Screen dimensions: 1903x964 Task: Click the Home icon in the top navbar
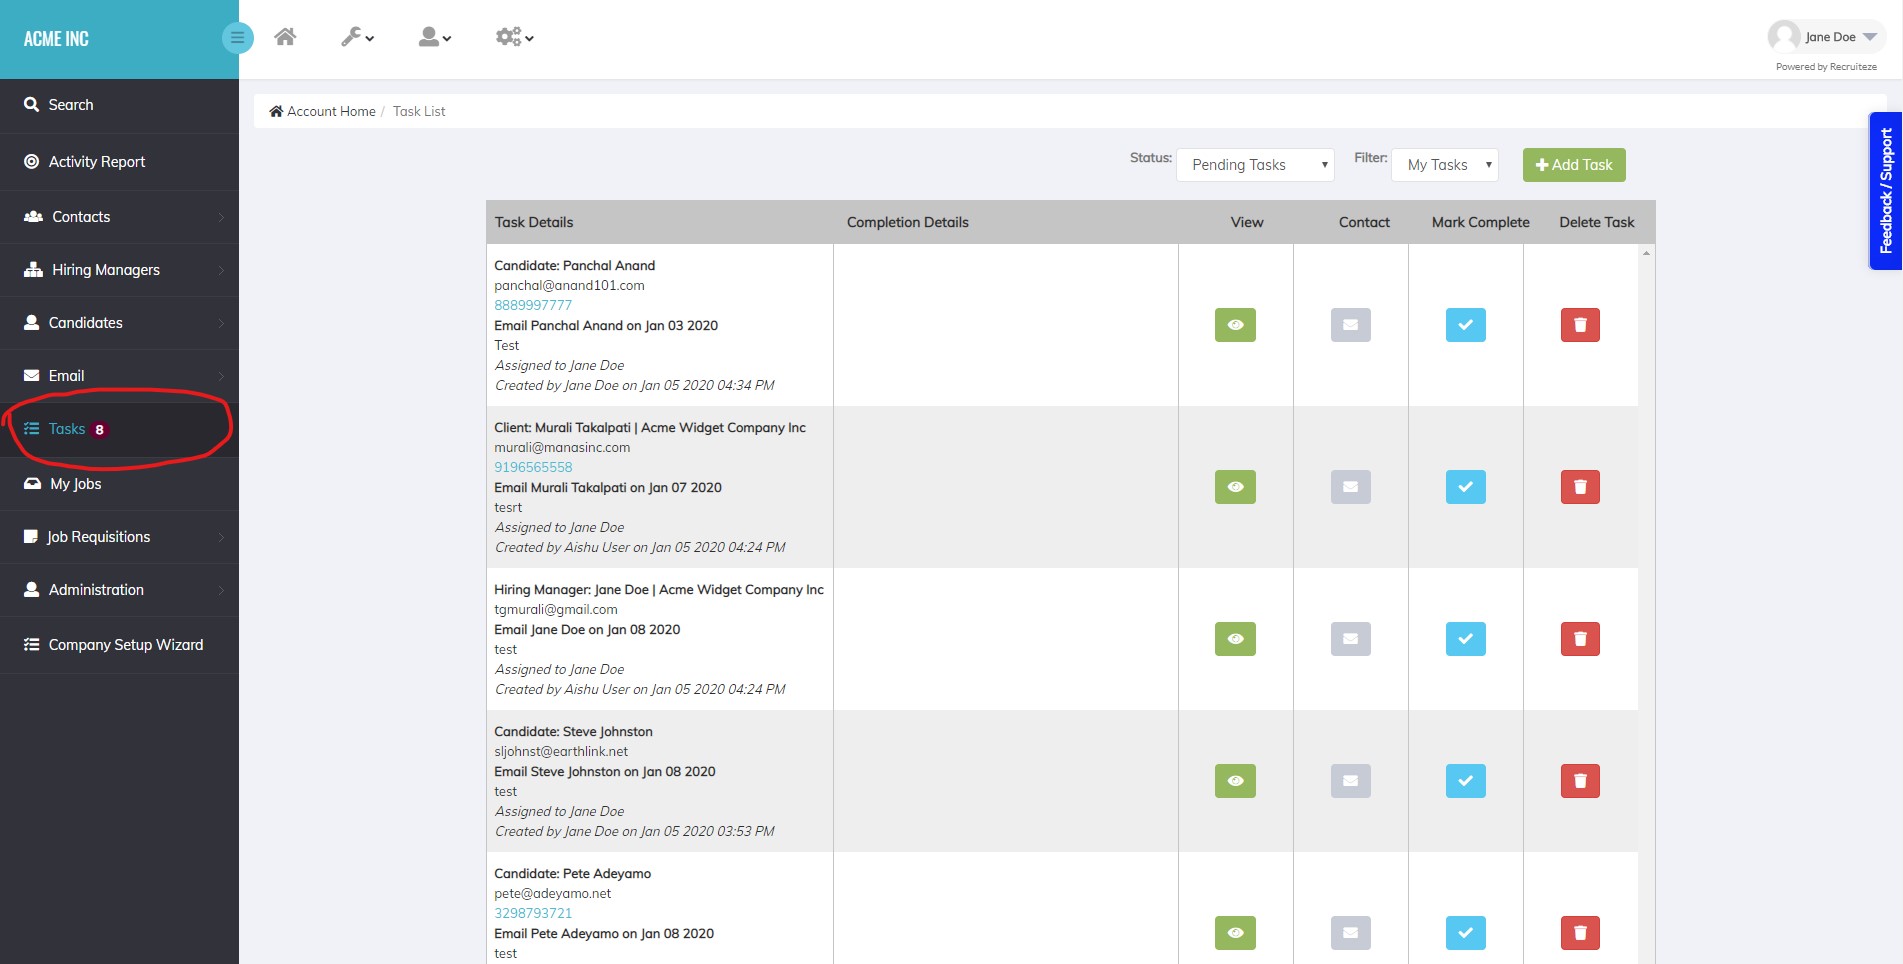(285, 36)
